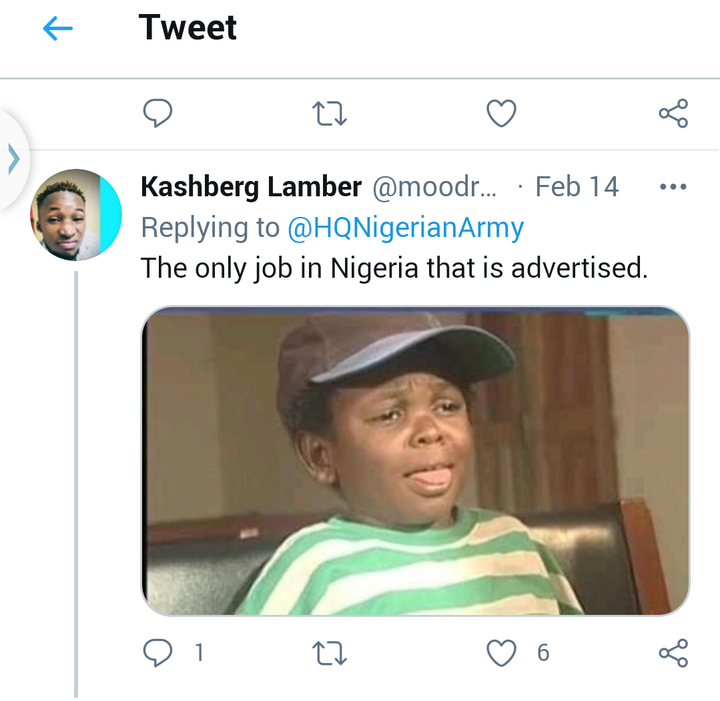Retweet Kashberg Lamber's reply
The image size is (720, 701).
(x=329, y=653)
